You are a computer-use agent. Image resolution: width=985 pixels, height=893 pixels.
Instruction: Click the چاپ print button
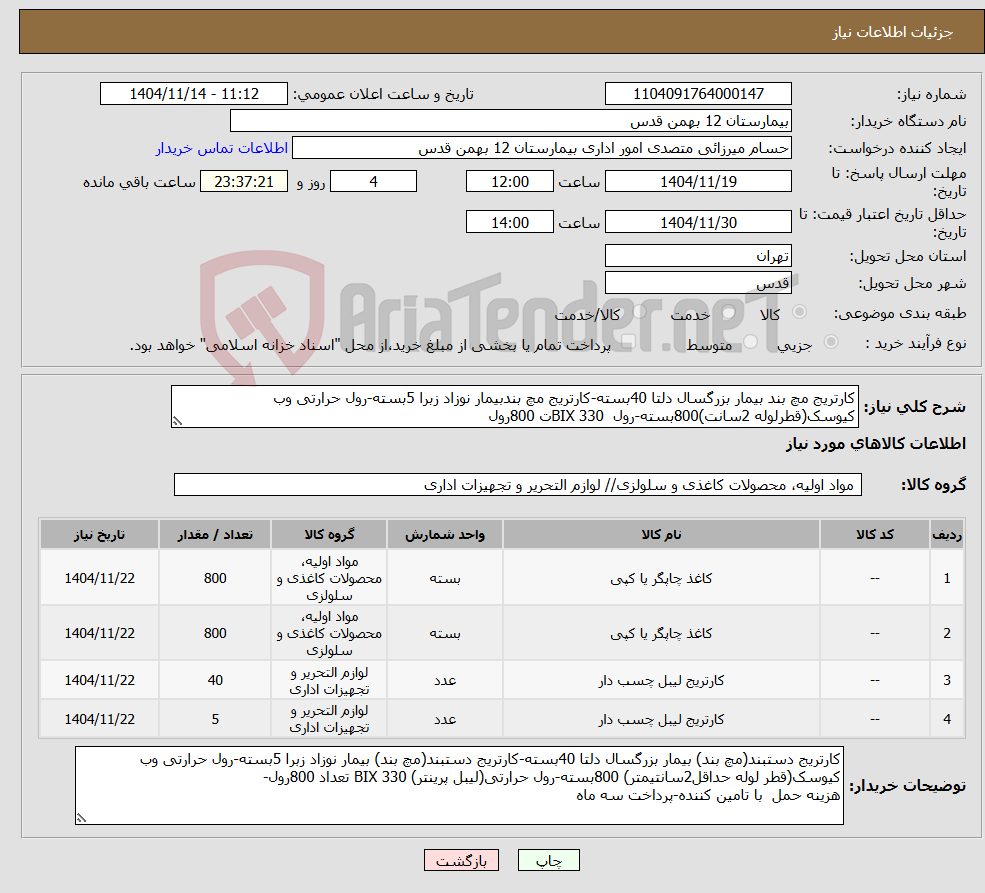(548, 860)
